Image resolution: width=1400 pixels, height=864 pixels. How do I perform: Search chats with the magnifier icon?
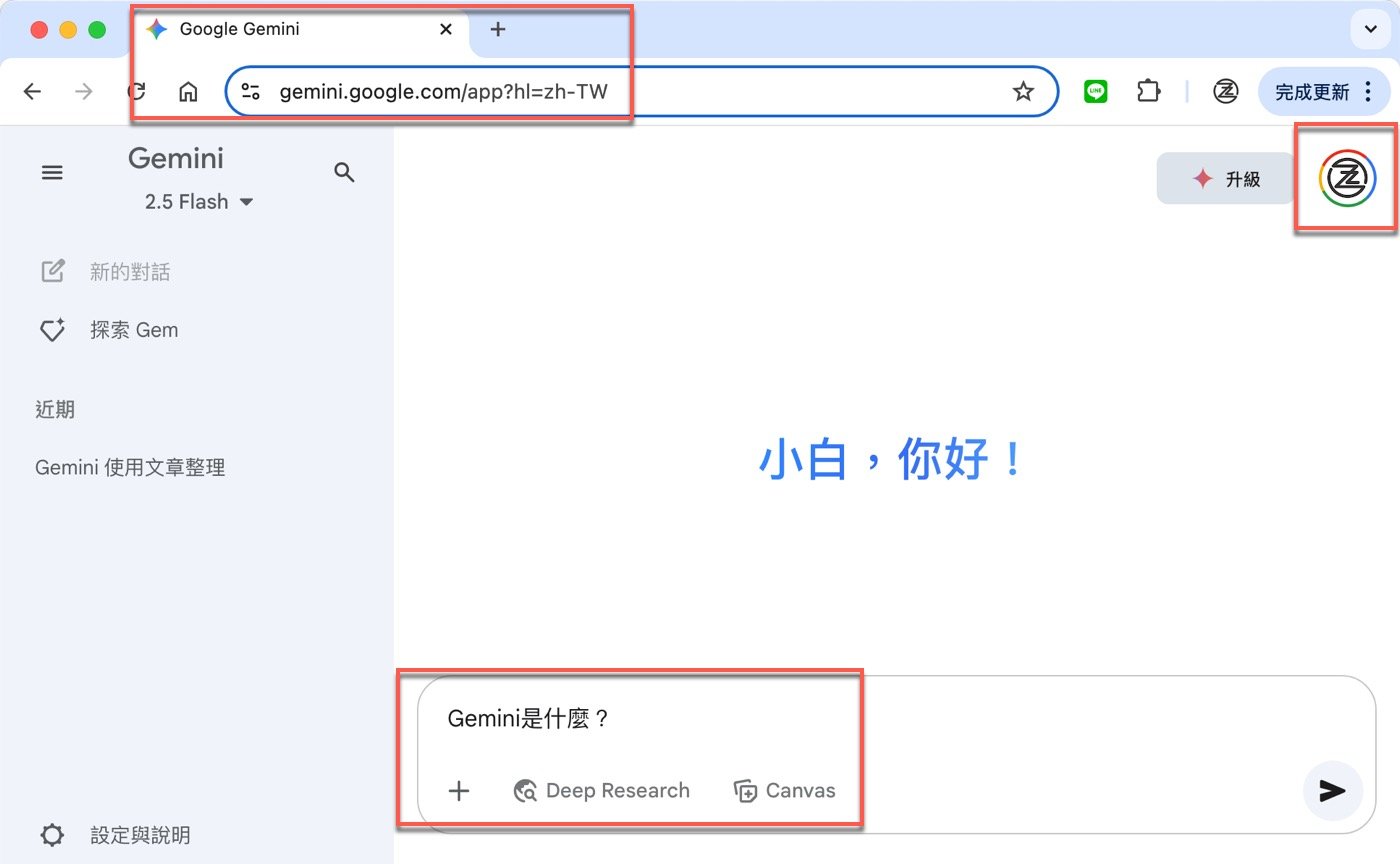344,173
